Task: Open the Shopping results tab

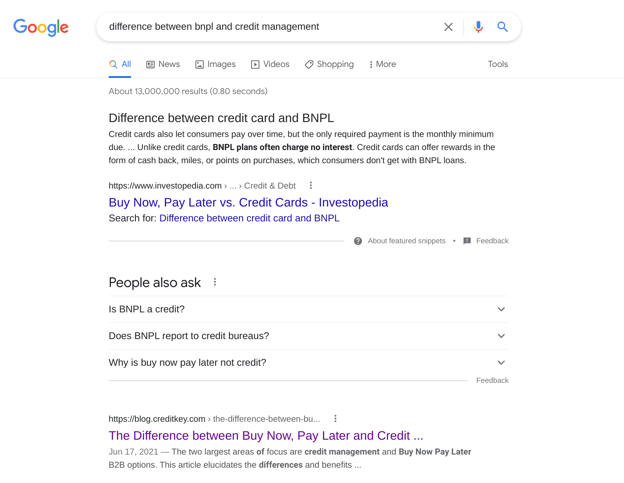Action: [329, 64]
